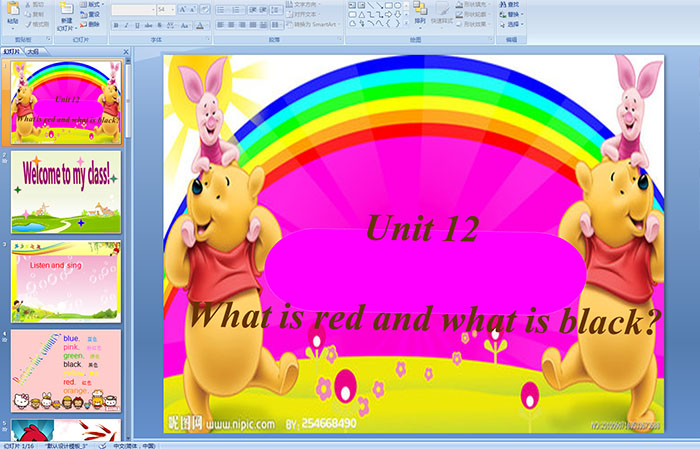Click the Paste (粘贴) button

pyautogui.click(x=13, y=14)
